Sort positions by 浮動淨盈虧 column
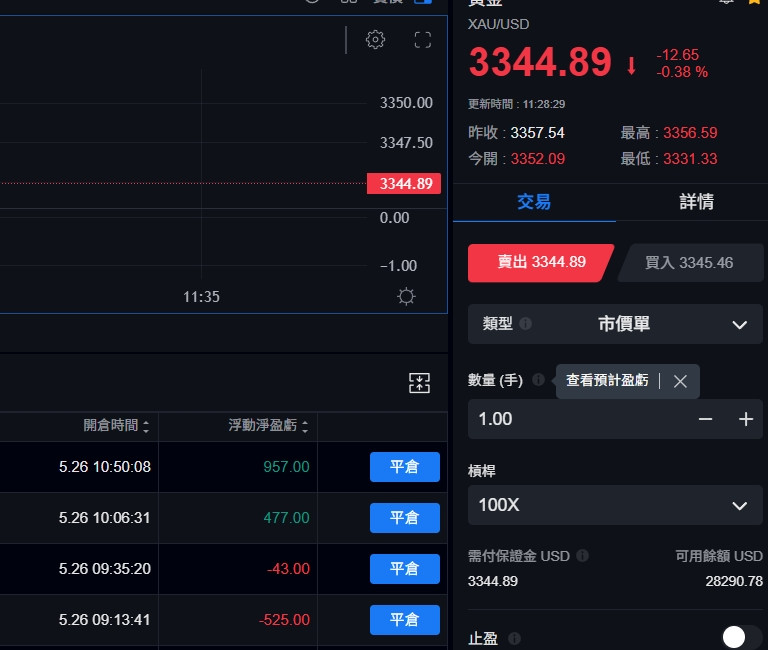Screen dimensions: 768x650 [268, 426]
